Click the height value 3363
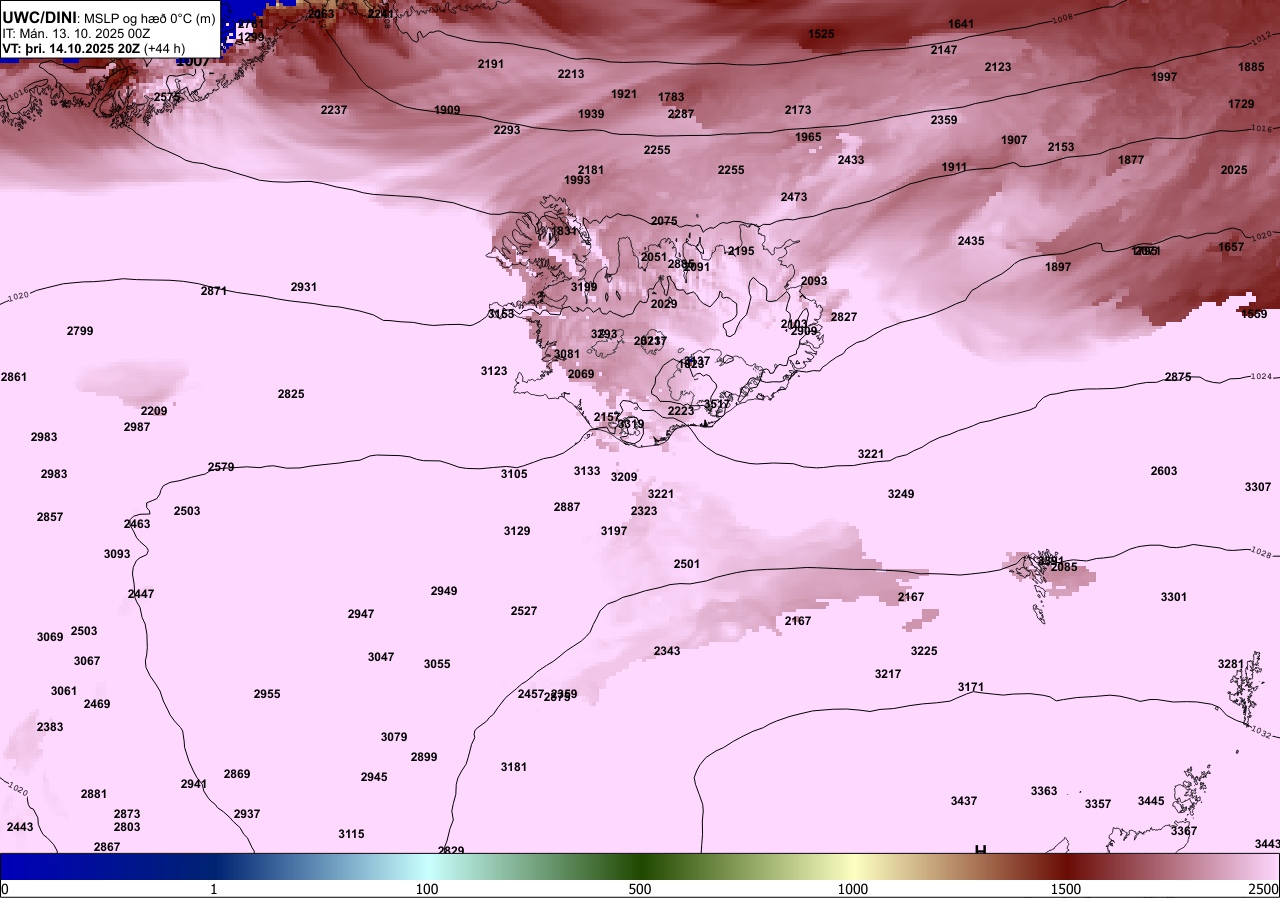Viewport: 1280px width, 898px height. 1044,791
